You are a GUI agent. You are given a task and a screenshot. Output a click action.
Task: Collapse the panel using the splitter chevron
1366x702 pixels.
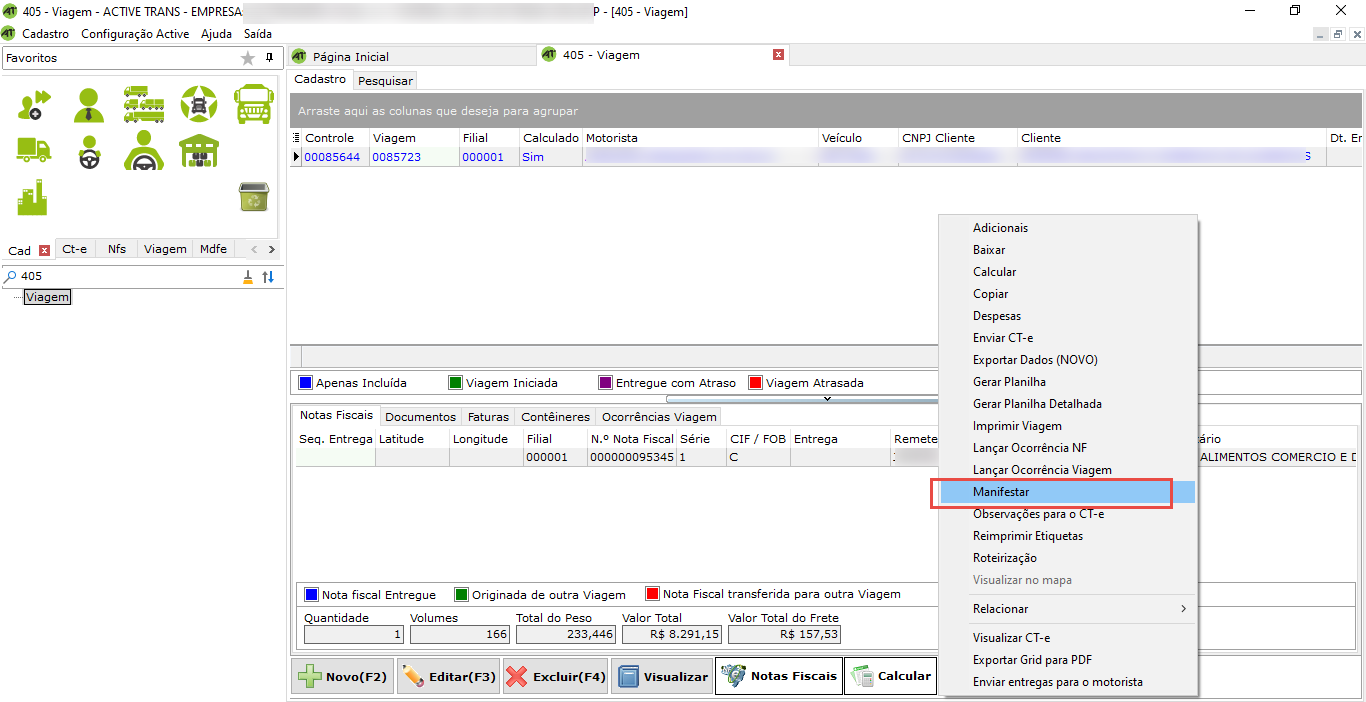point(827,398)
